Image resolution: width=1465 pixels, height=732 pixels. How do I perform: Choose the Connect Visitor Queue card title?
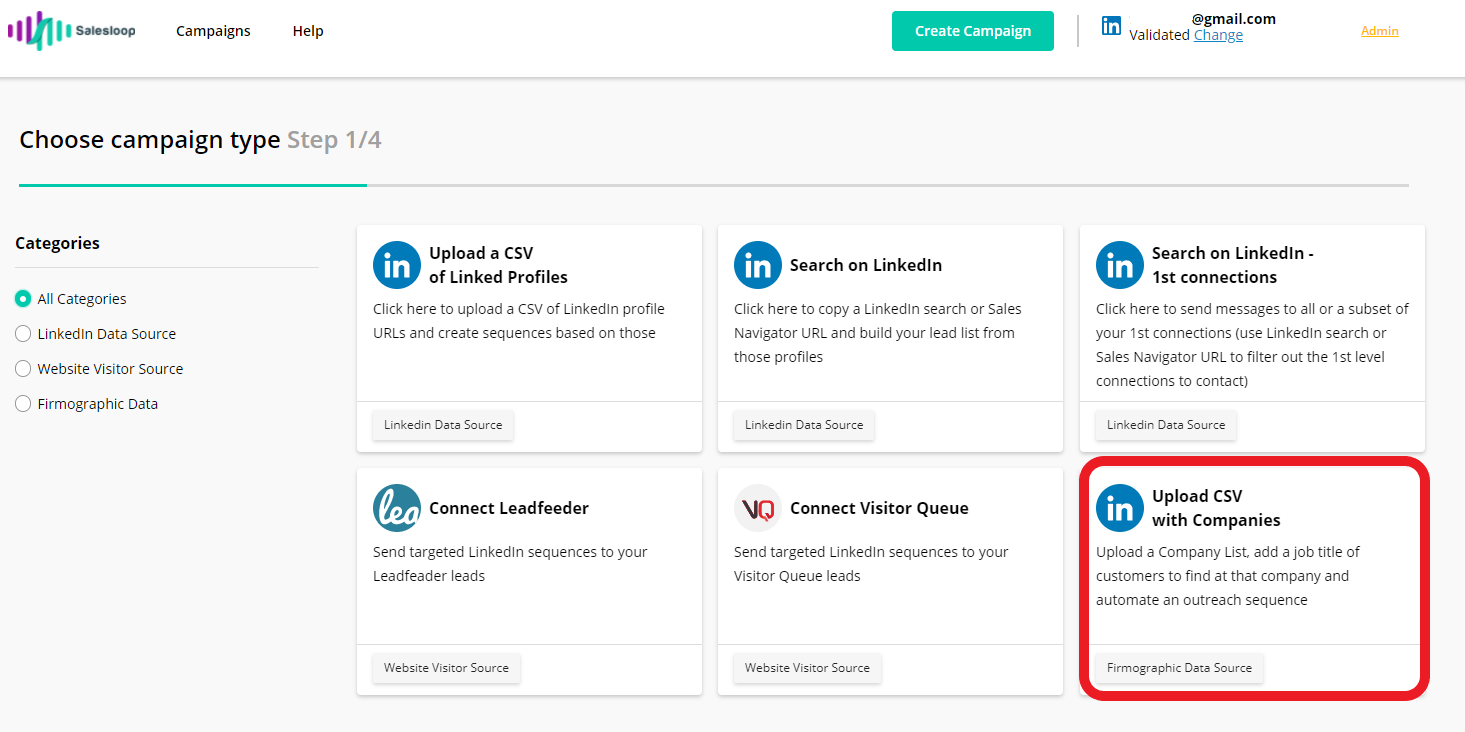point(879,508)
